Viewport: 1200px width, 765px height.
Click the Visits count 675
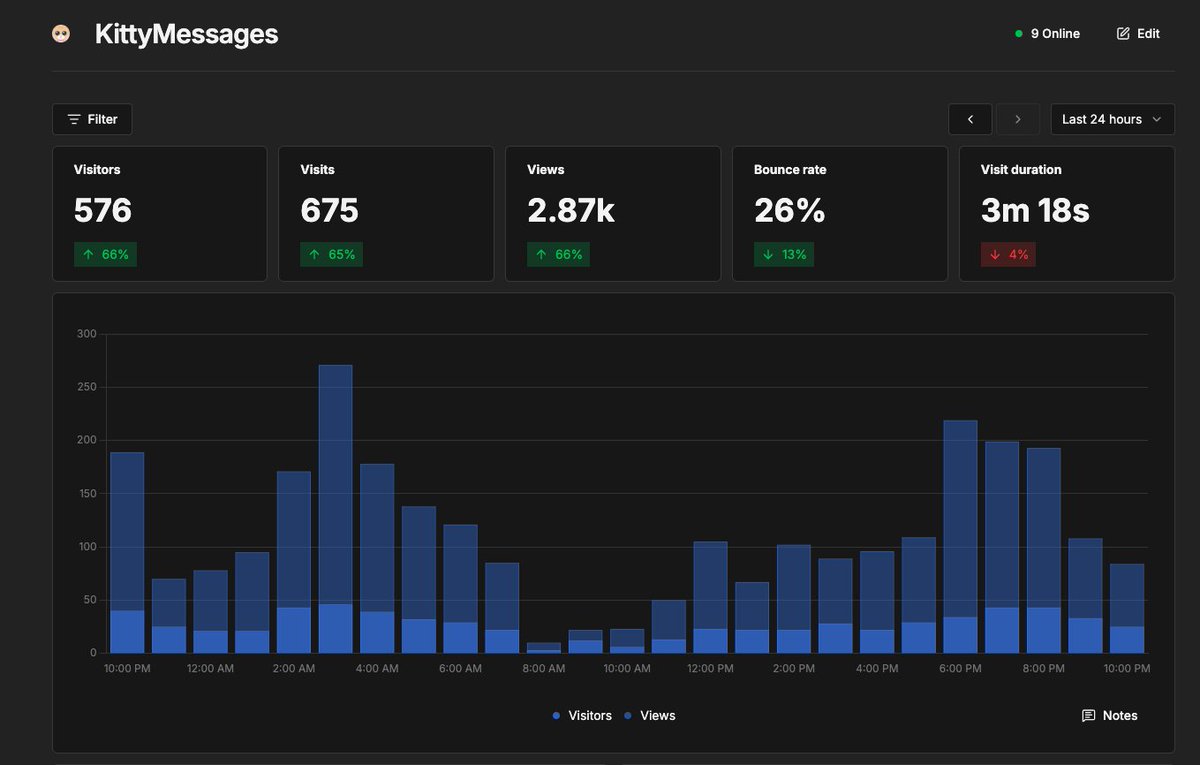coord(330,210)
